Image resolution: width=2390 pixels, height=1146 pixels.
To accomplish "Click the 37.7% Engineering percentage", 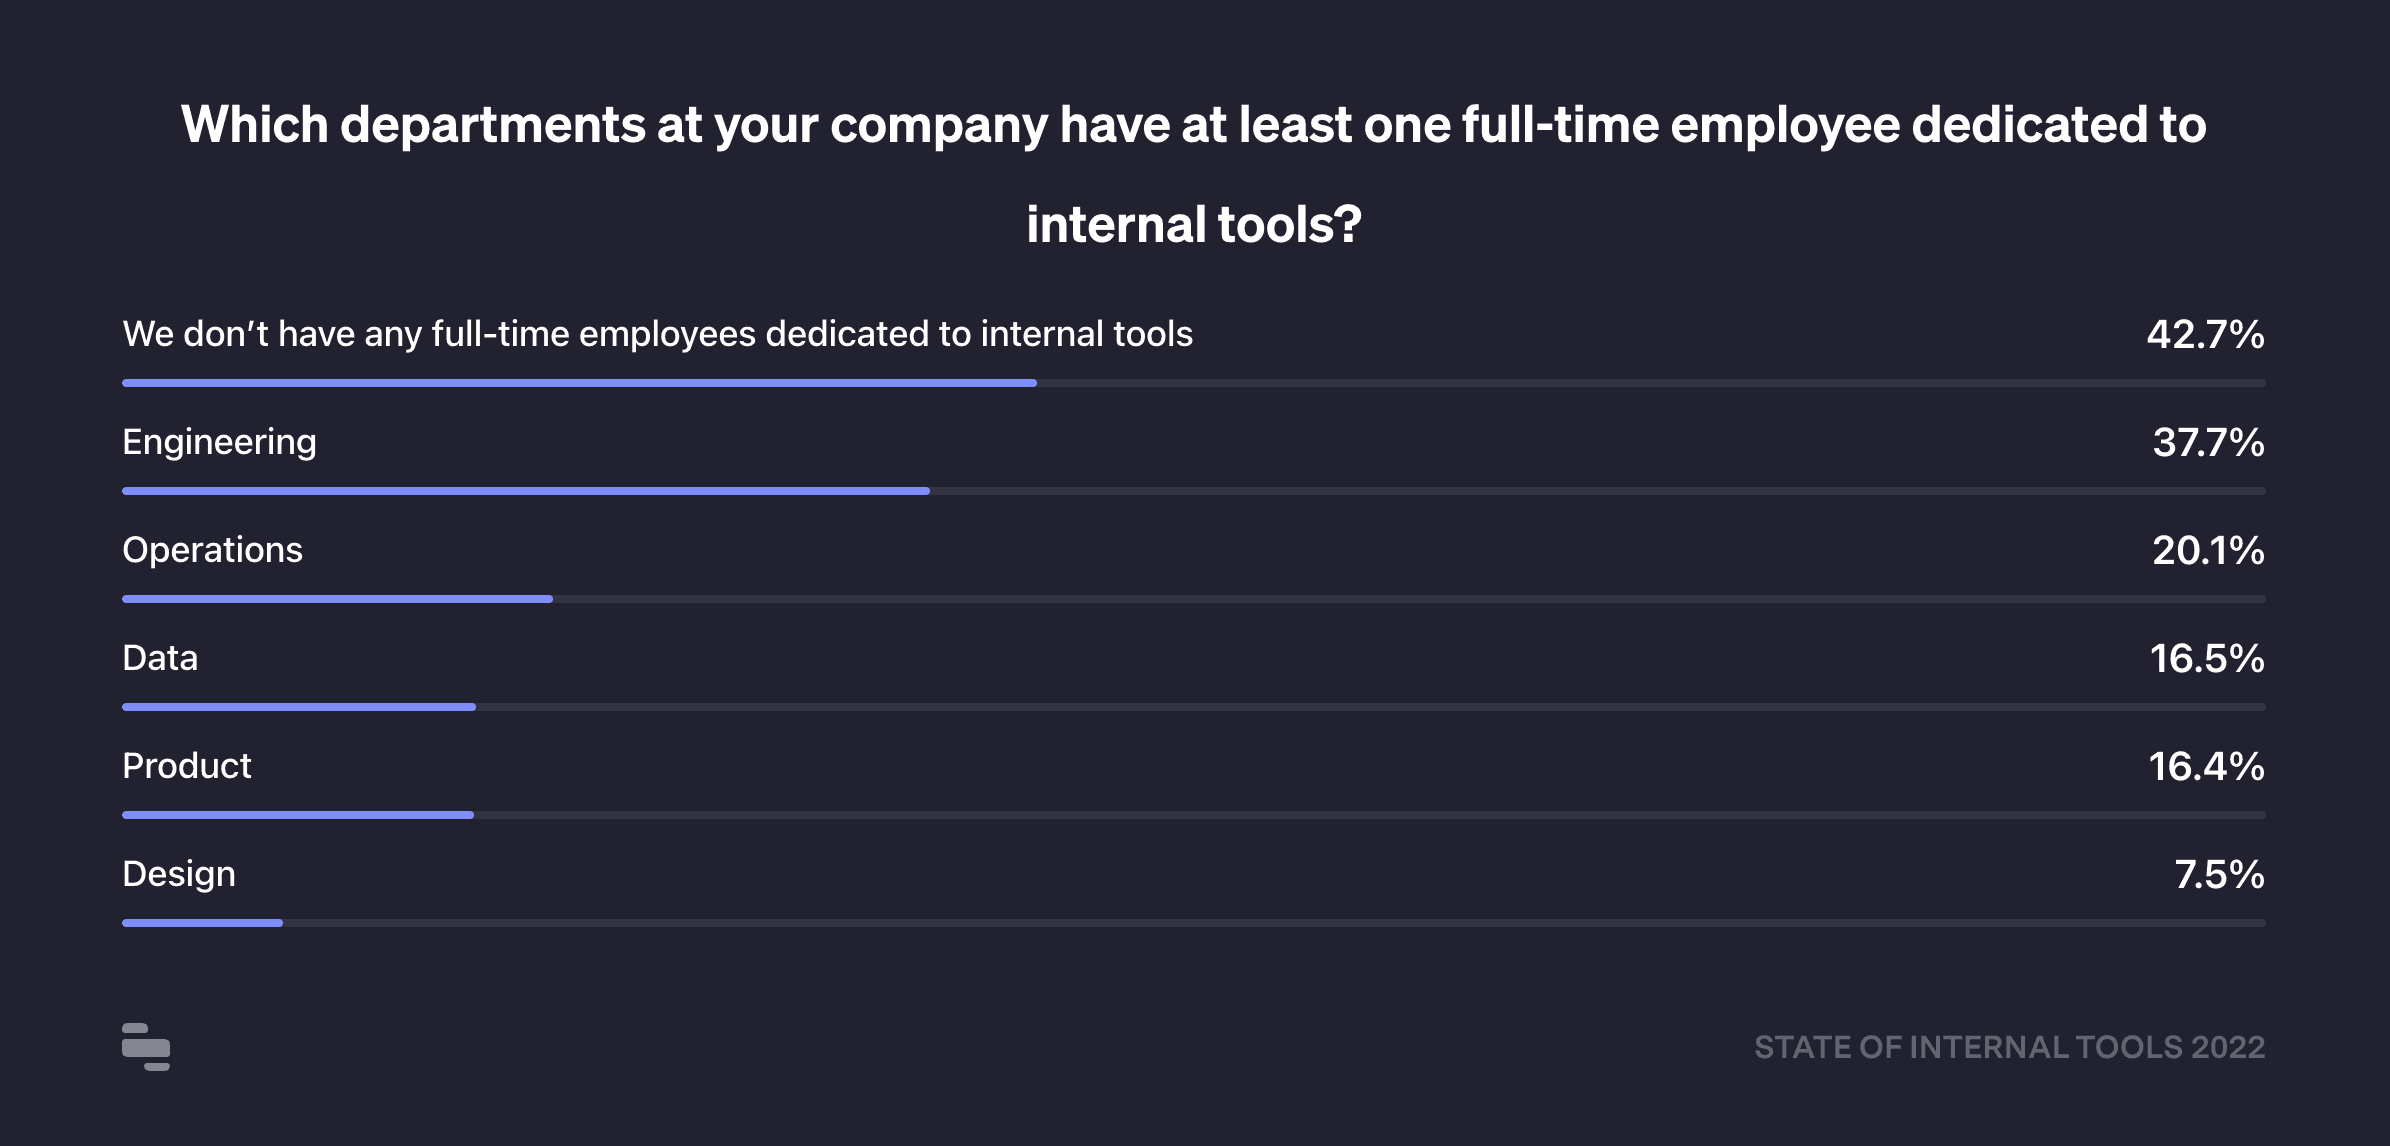I will coord(2208,442).
